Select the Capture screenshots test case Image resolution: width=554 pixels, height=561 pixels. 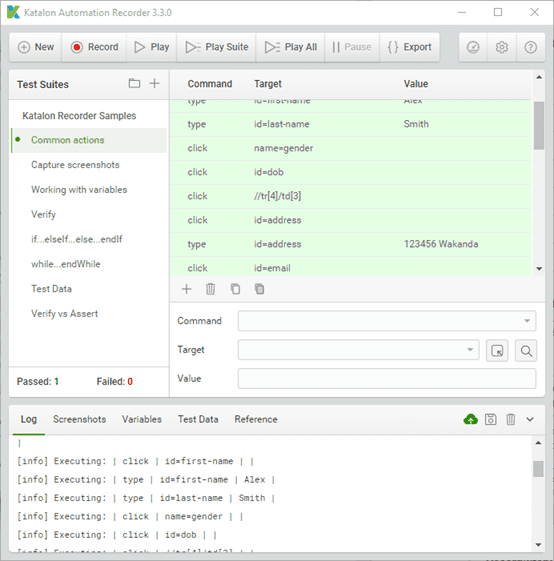pos(75,165)
